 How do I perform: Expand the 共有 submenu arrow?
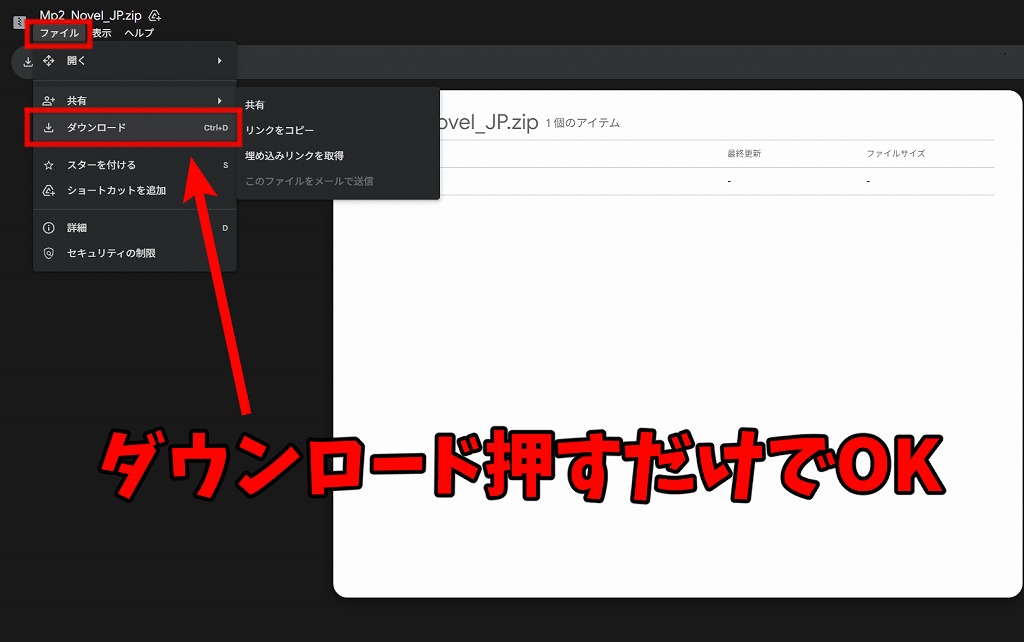point(219,101)
